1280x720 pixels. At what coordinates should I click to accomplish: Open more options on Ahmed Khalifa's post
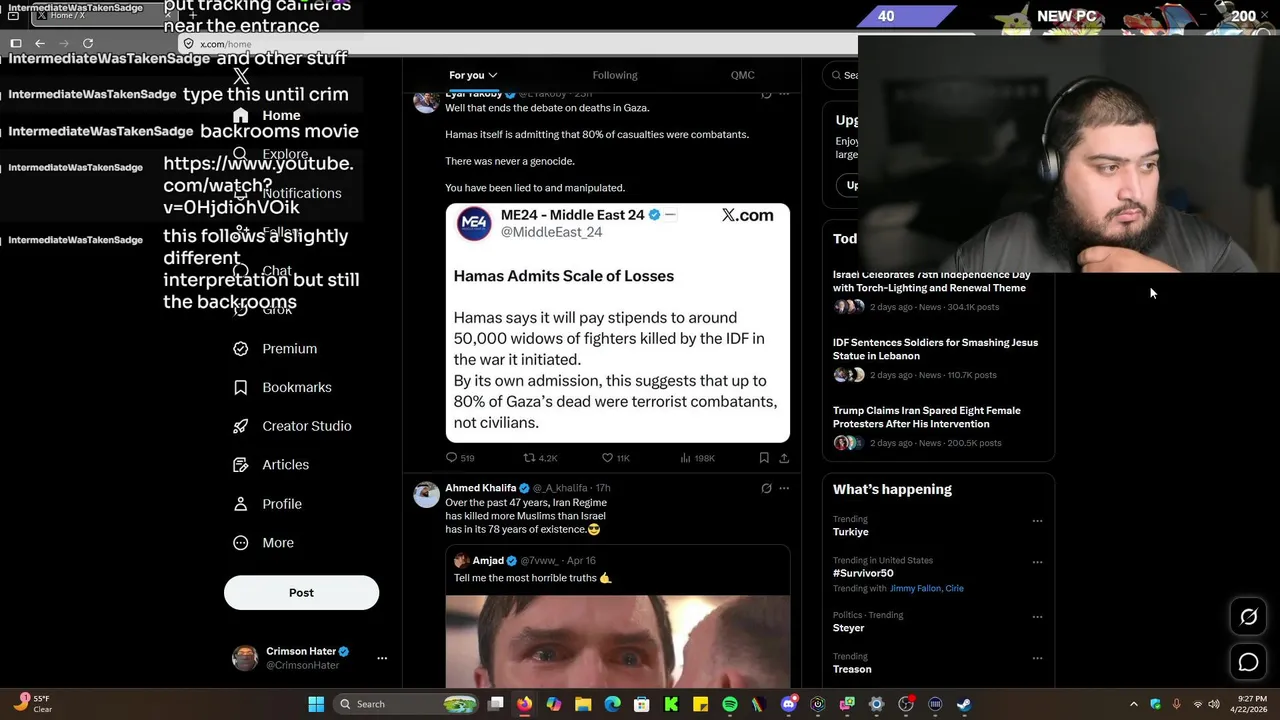click(x=784, y=488)
